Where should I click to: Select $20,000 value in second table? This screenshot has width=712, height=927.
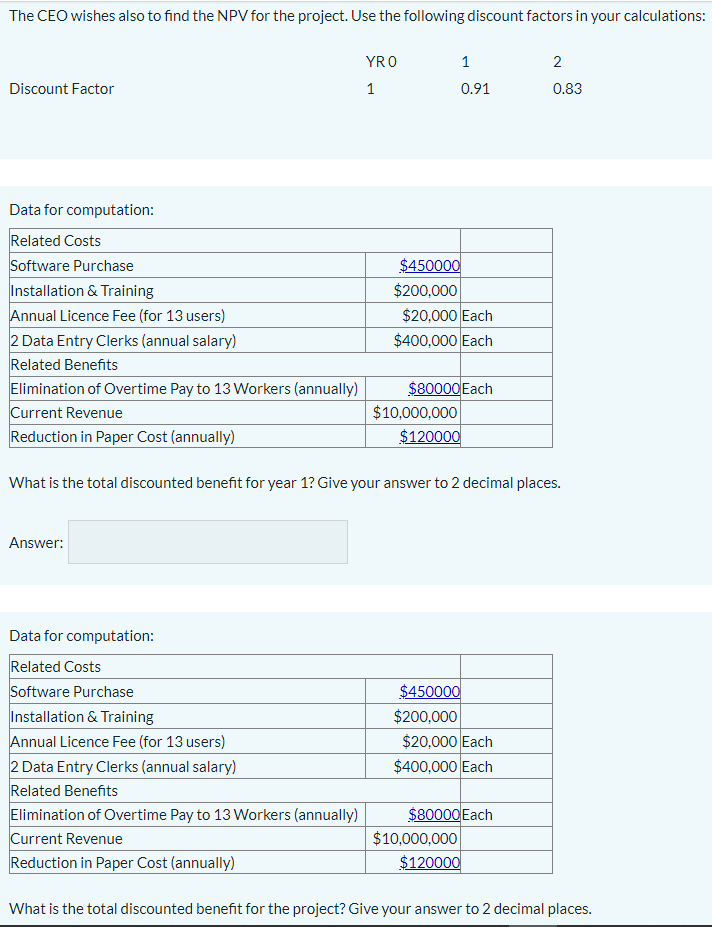(430, 741)
